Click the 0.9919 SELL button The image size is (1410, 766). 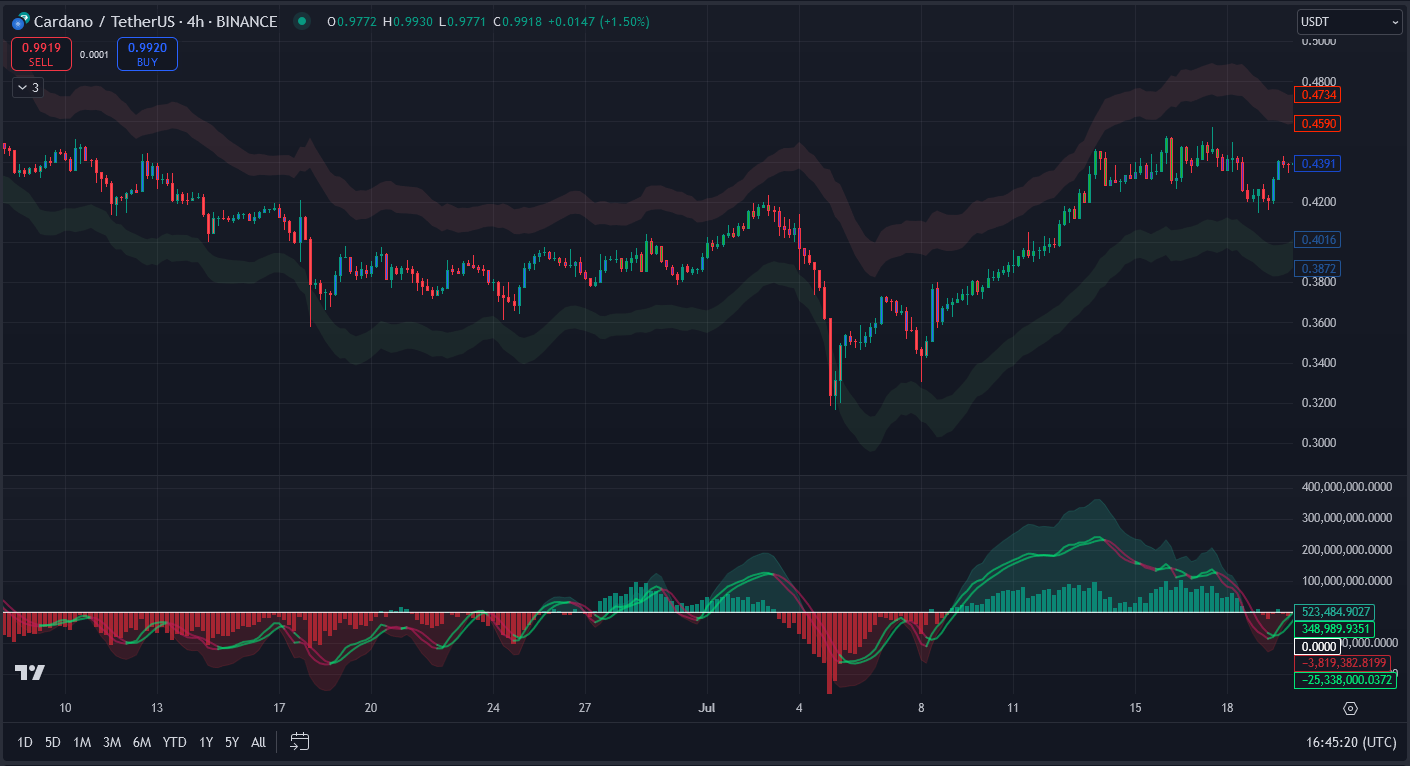(x=41, y=54)
